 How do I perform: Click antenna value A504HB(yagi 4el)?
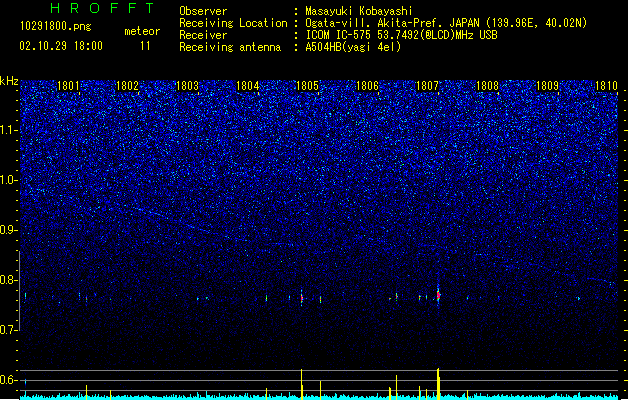[x=353, y=47]
